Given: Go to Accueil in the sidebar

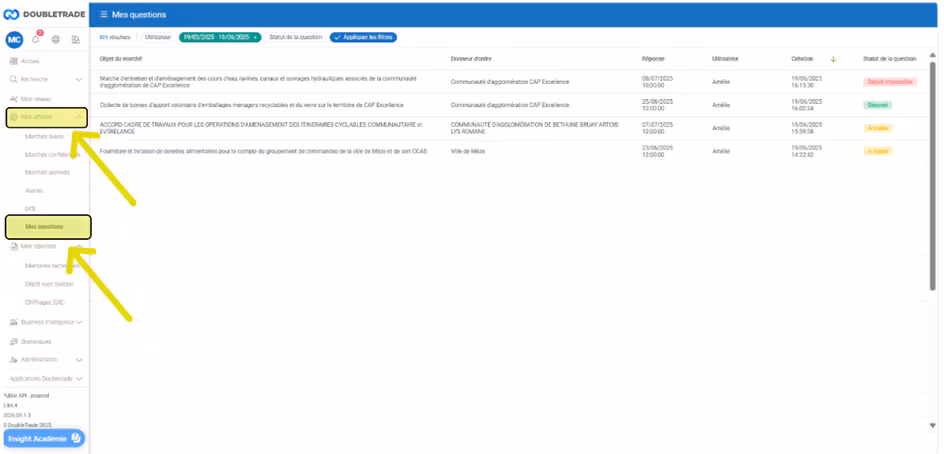Looking at the screenshot, I should [30, 61].
